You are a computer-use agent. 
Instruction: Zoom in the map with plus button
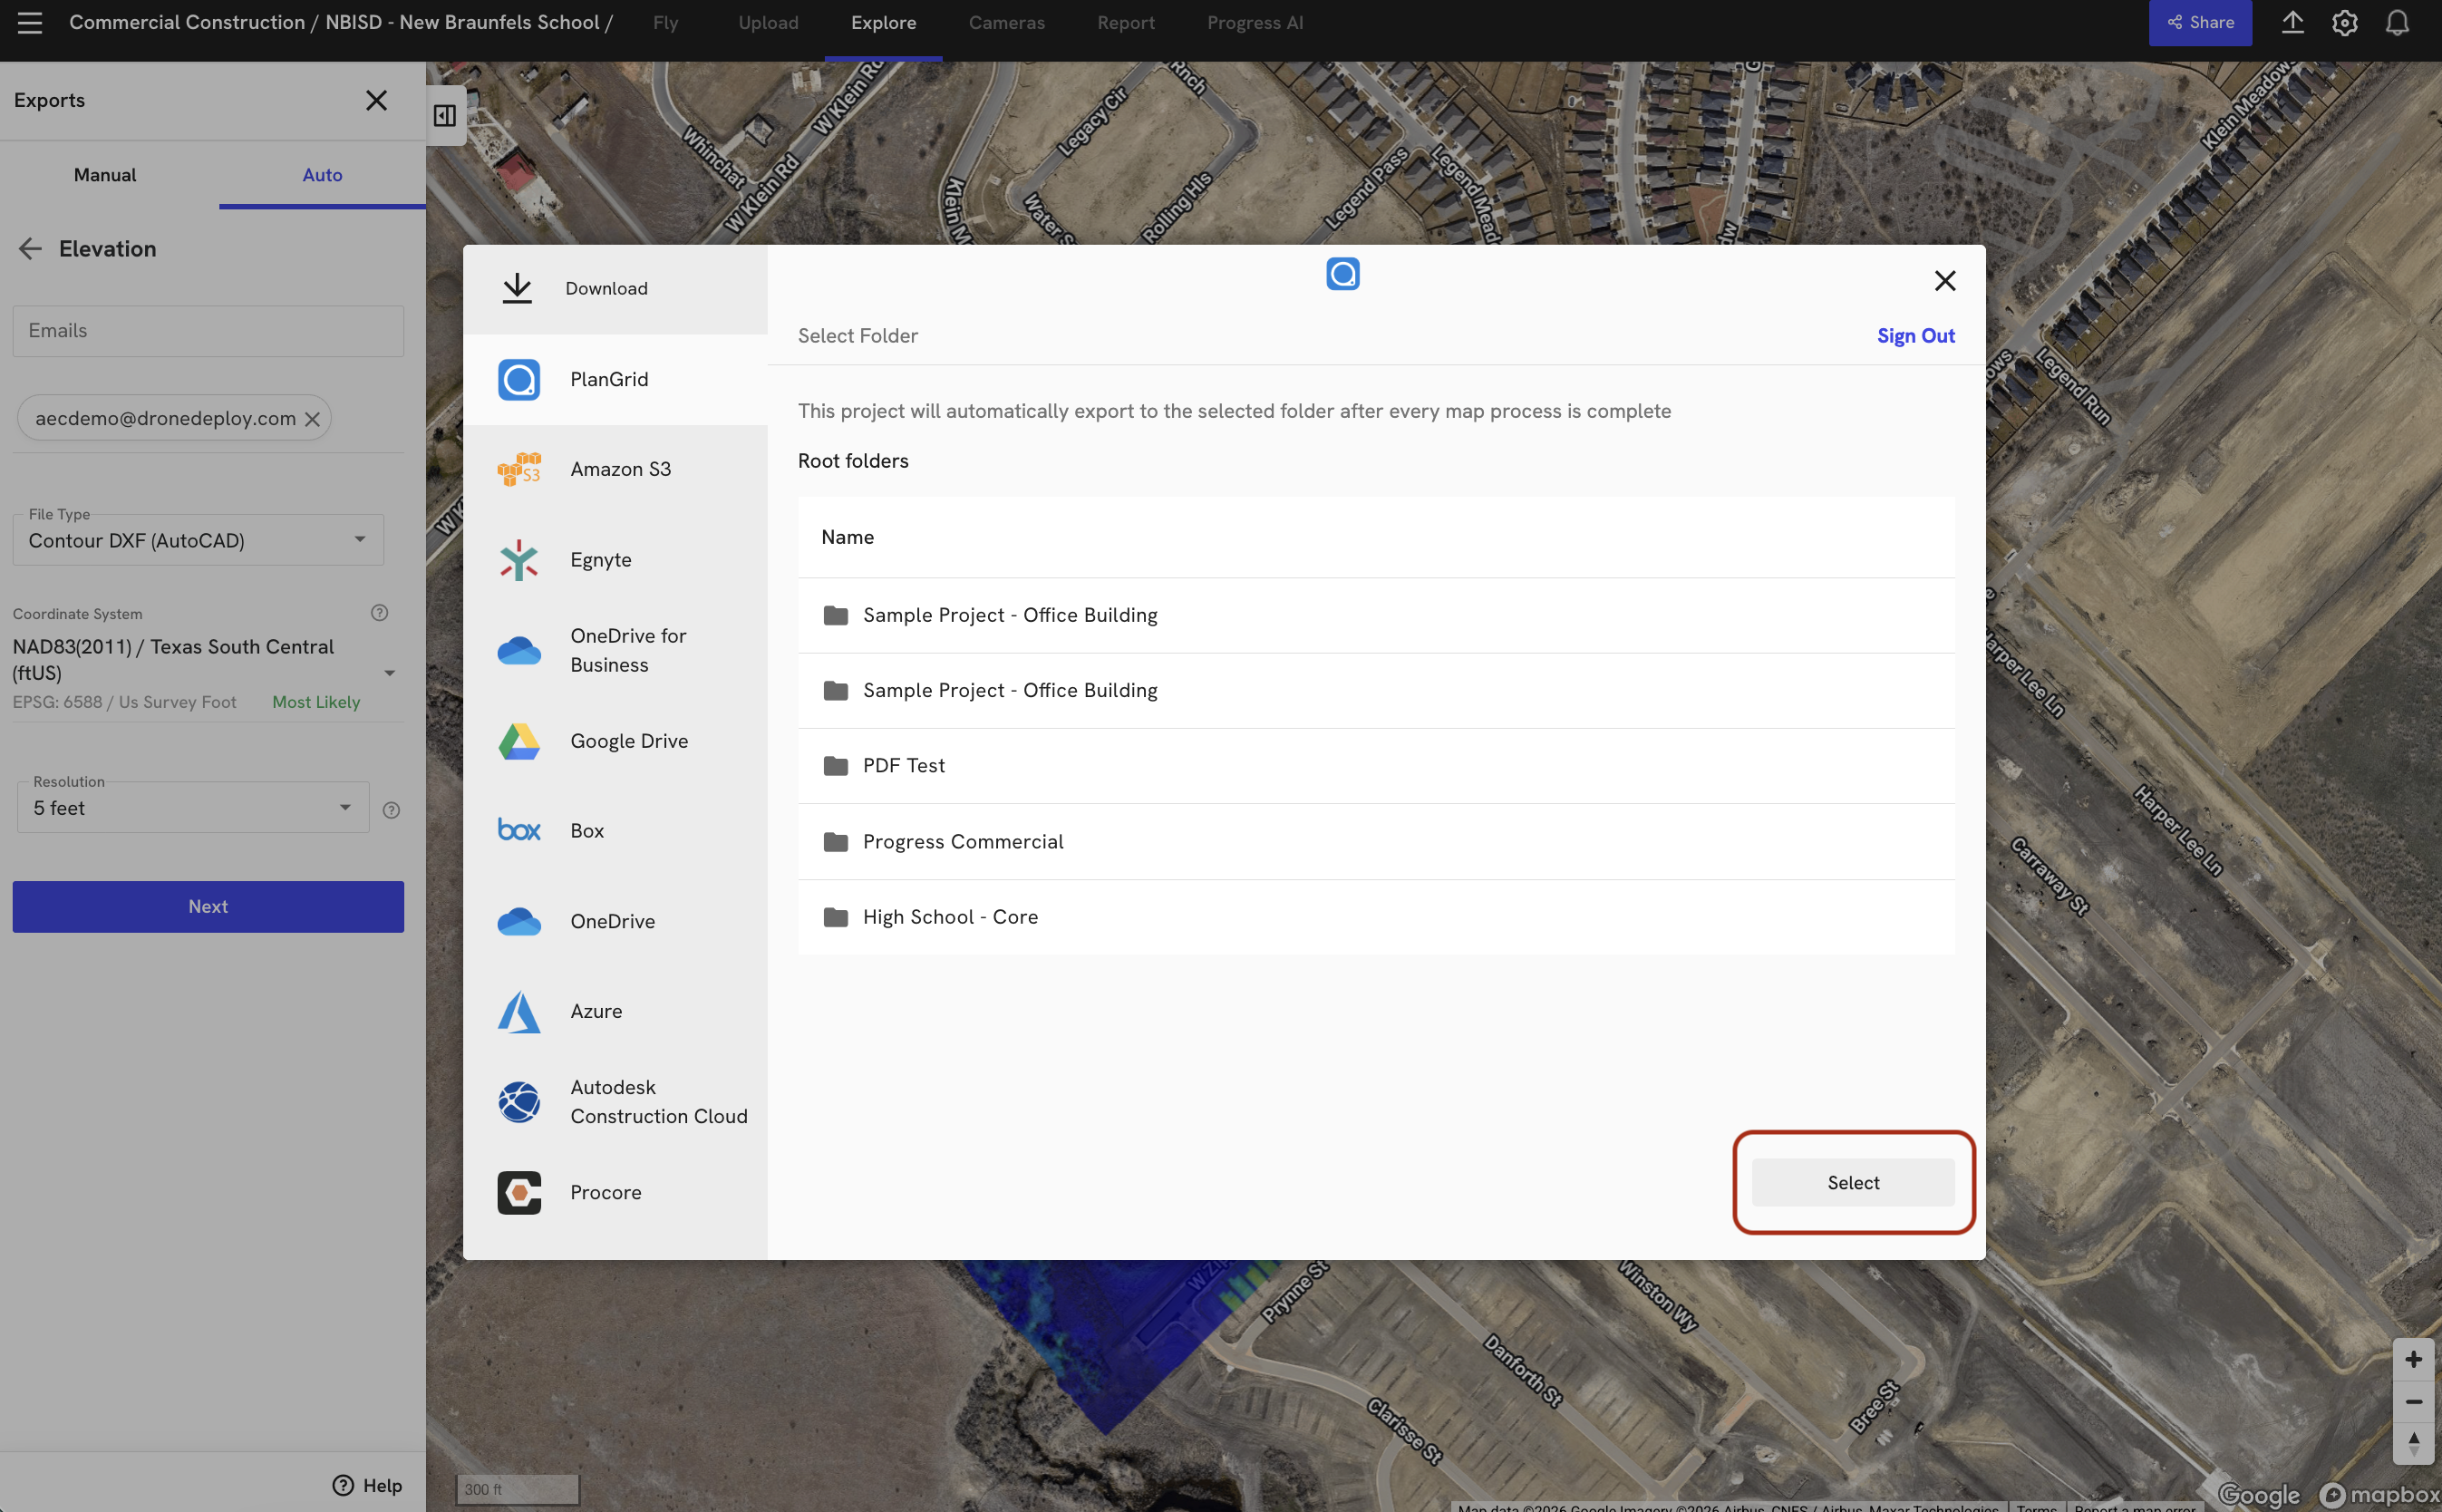[2412, 1359]
